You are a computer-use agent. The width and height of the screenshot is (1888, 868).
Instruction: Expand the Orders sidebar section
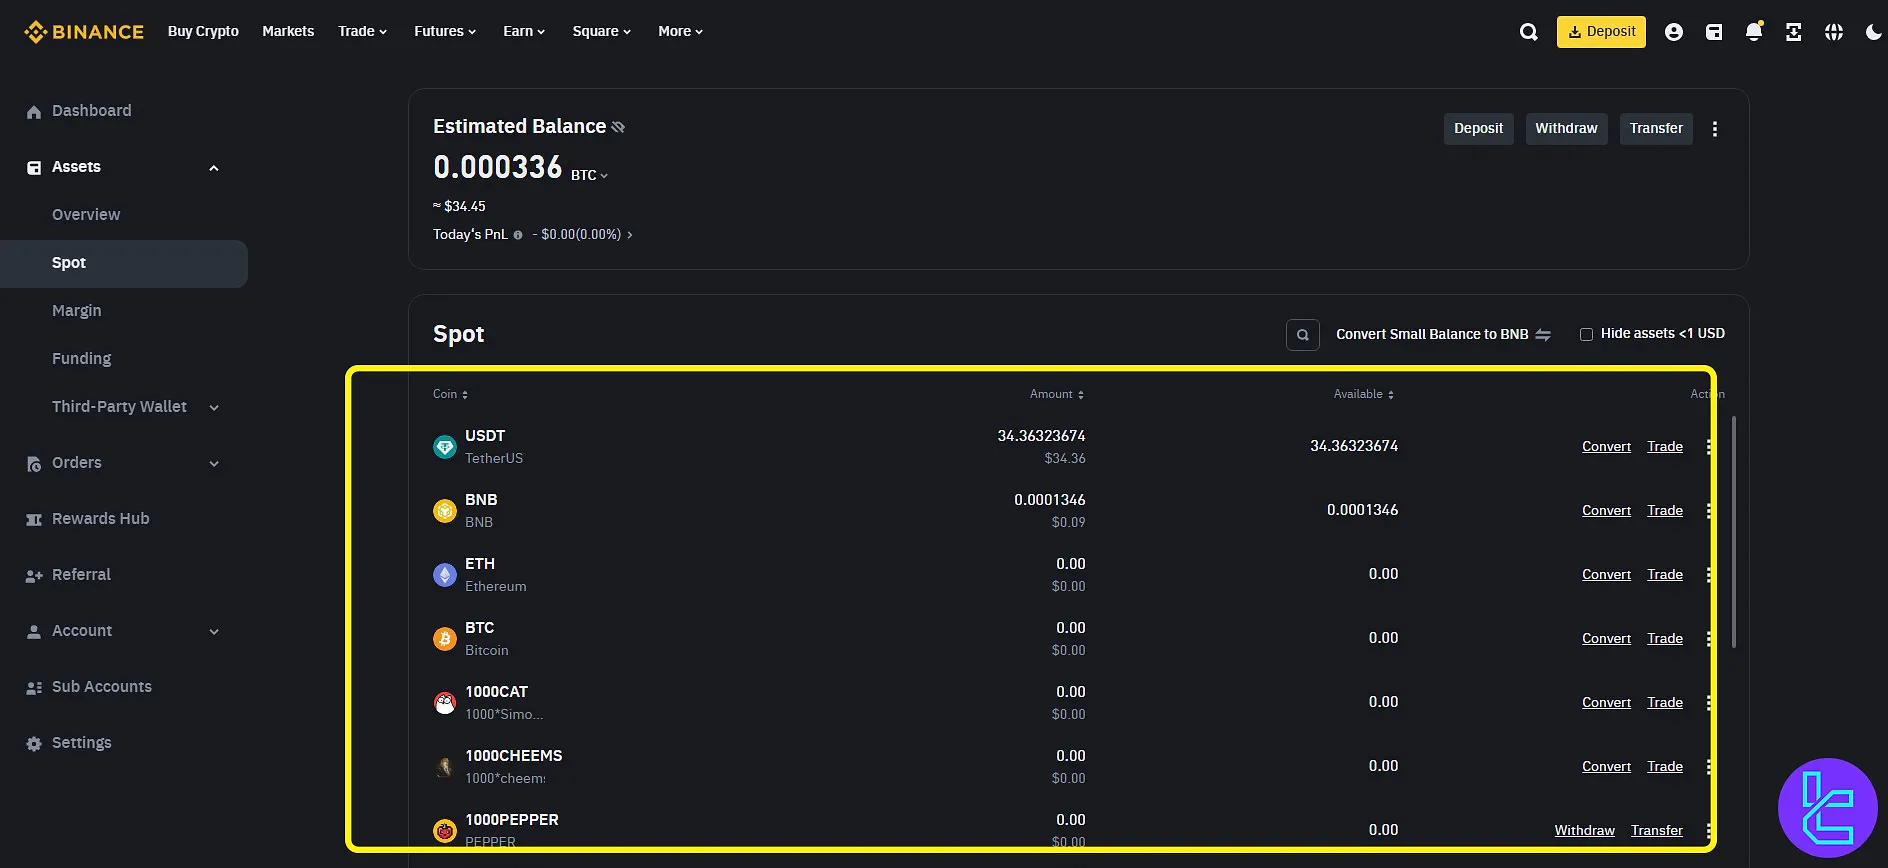(214, 463)
